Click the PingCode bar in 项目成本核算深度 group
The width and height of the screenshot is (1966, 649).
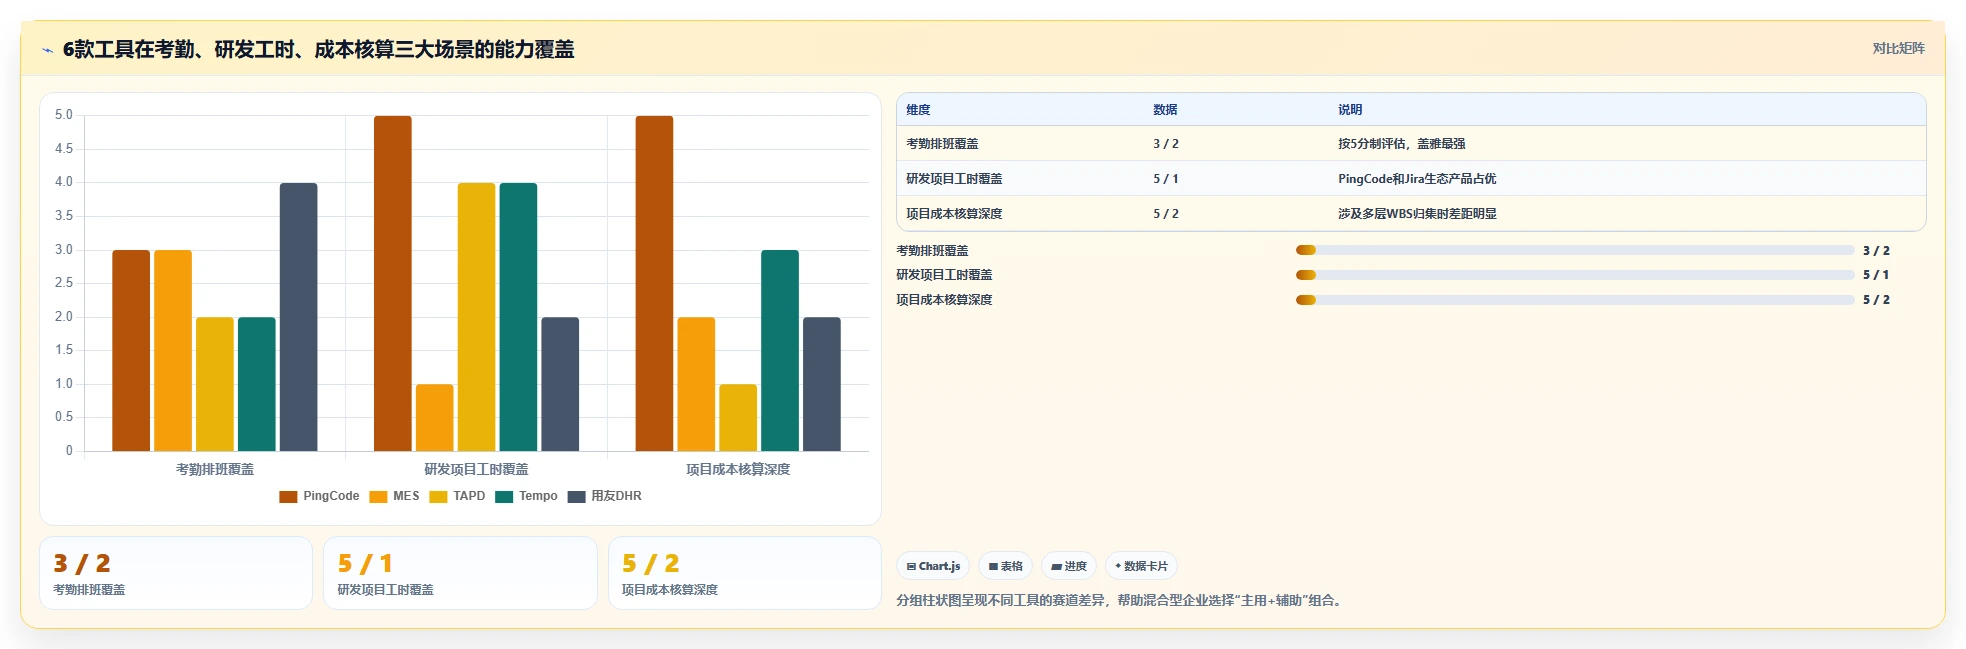(x=654, y=283)
